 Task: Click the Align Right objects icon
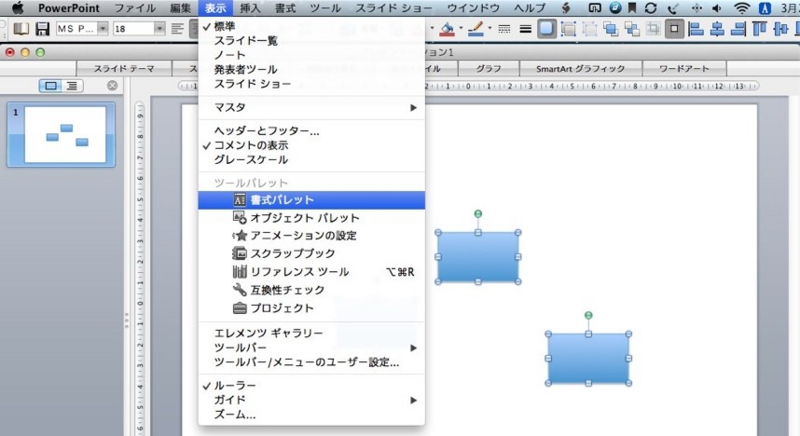pyautogui.click(x=738, y=29)
